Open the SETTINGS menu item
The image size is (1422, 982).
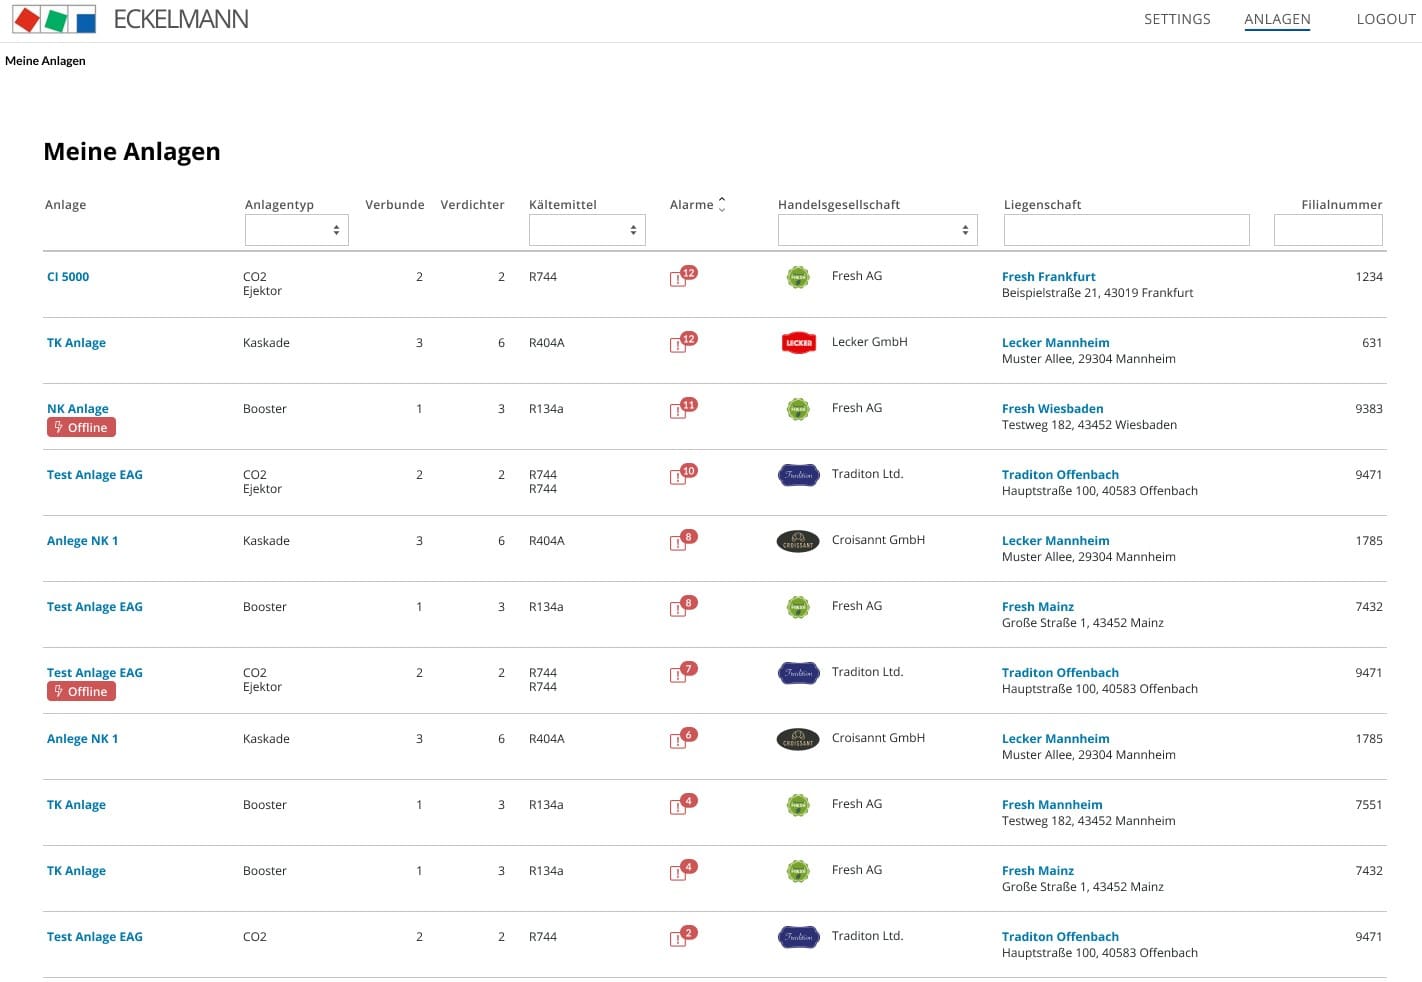point(1177,19)
